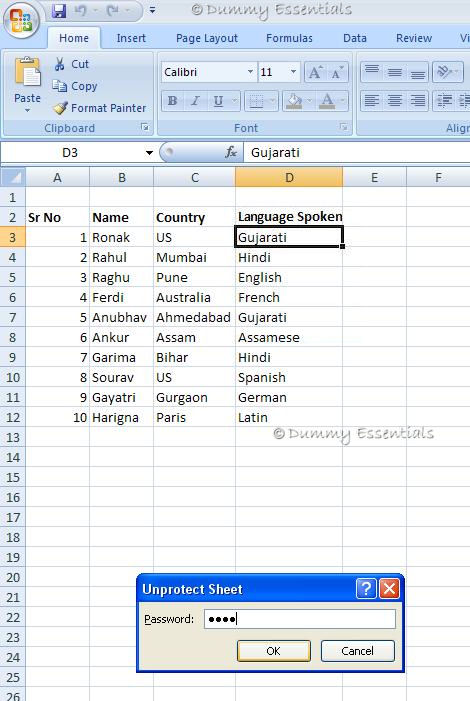Expand the Underline style dropdown arrow
Screen dimensions: 470x701
point(234,101)
